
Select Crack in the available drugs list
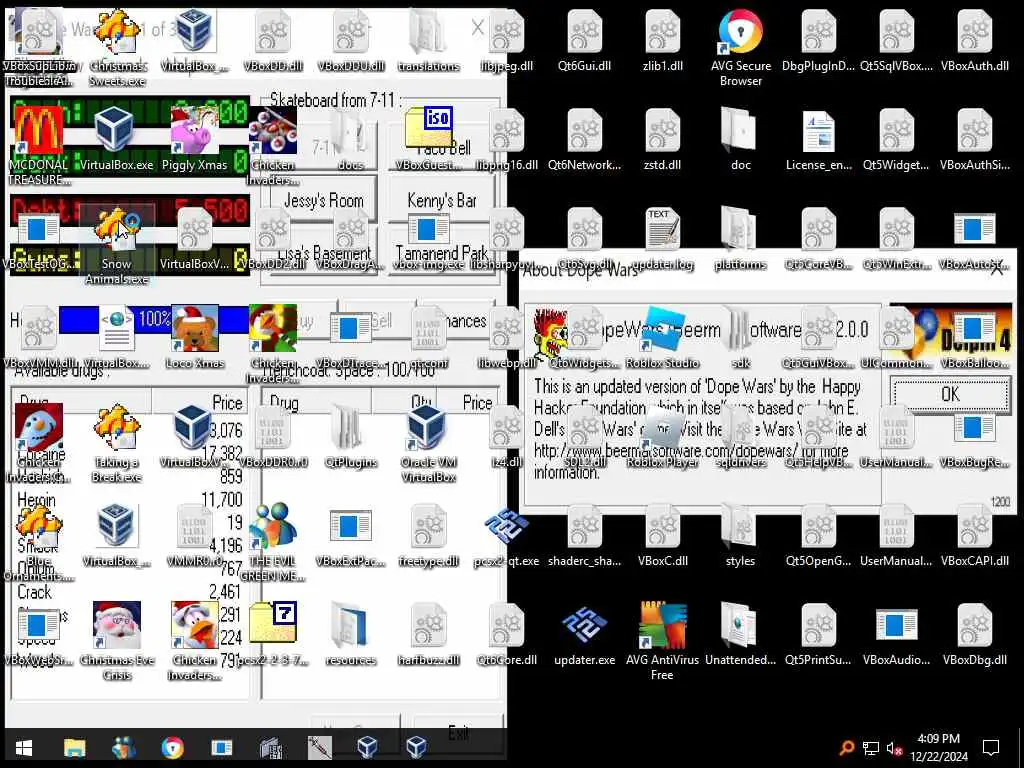pyautogui.click(x=34, y=592)
